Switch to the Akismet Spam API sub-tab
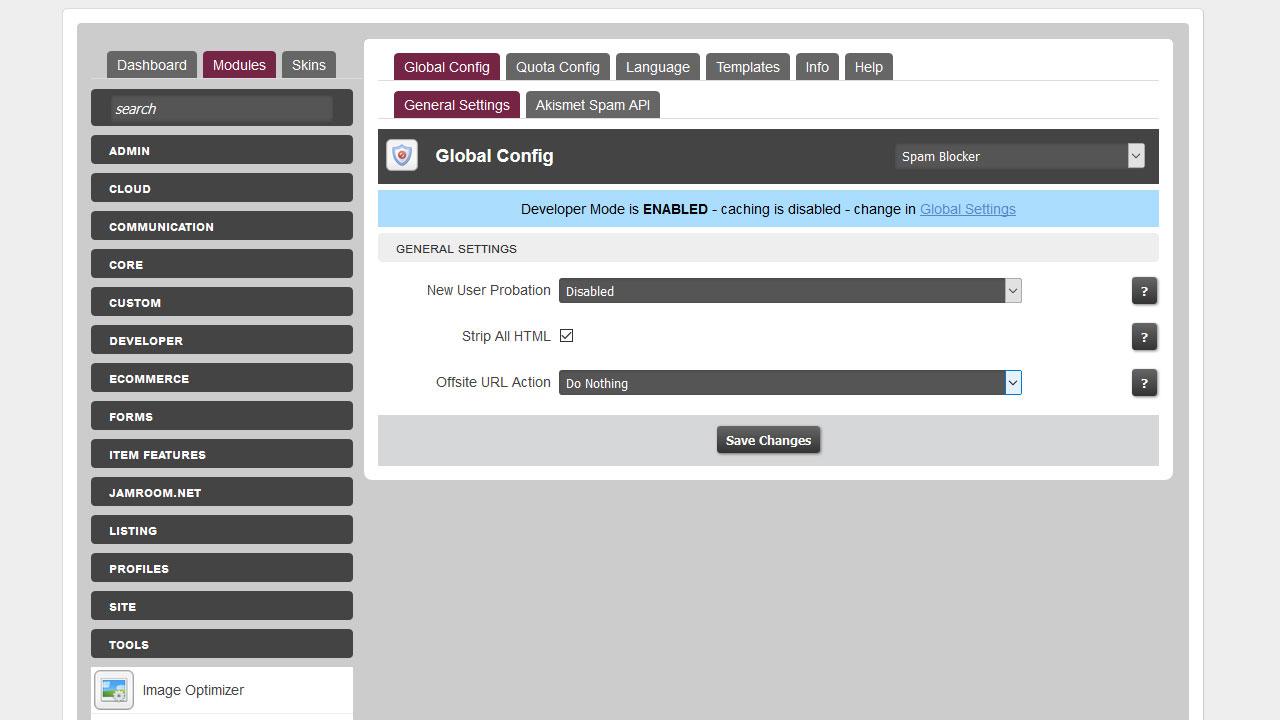1280x720 pixels. tap(593, 105)
